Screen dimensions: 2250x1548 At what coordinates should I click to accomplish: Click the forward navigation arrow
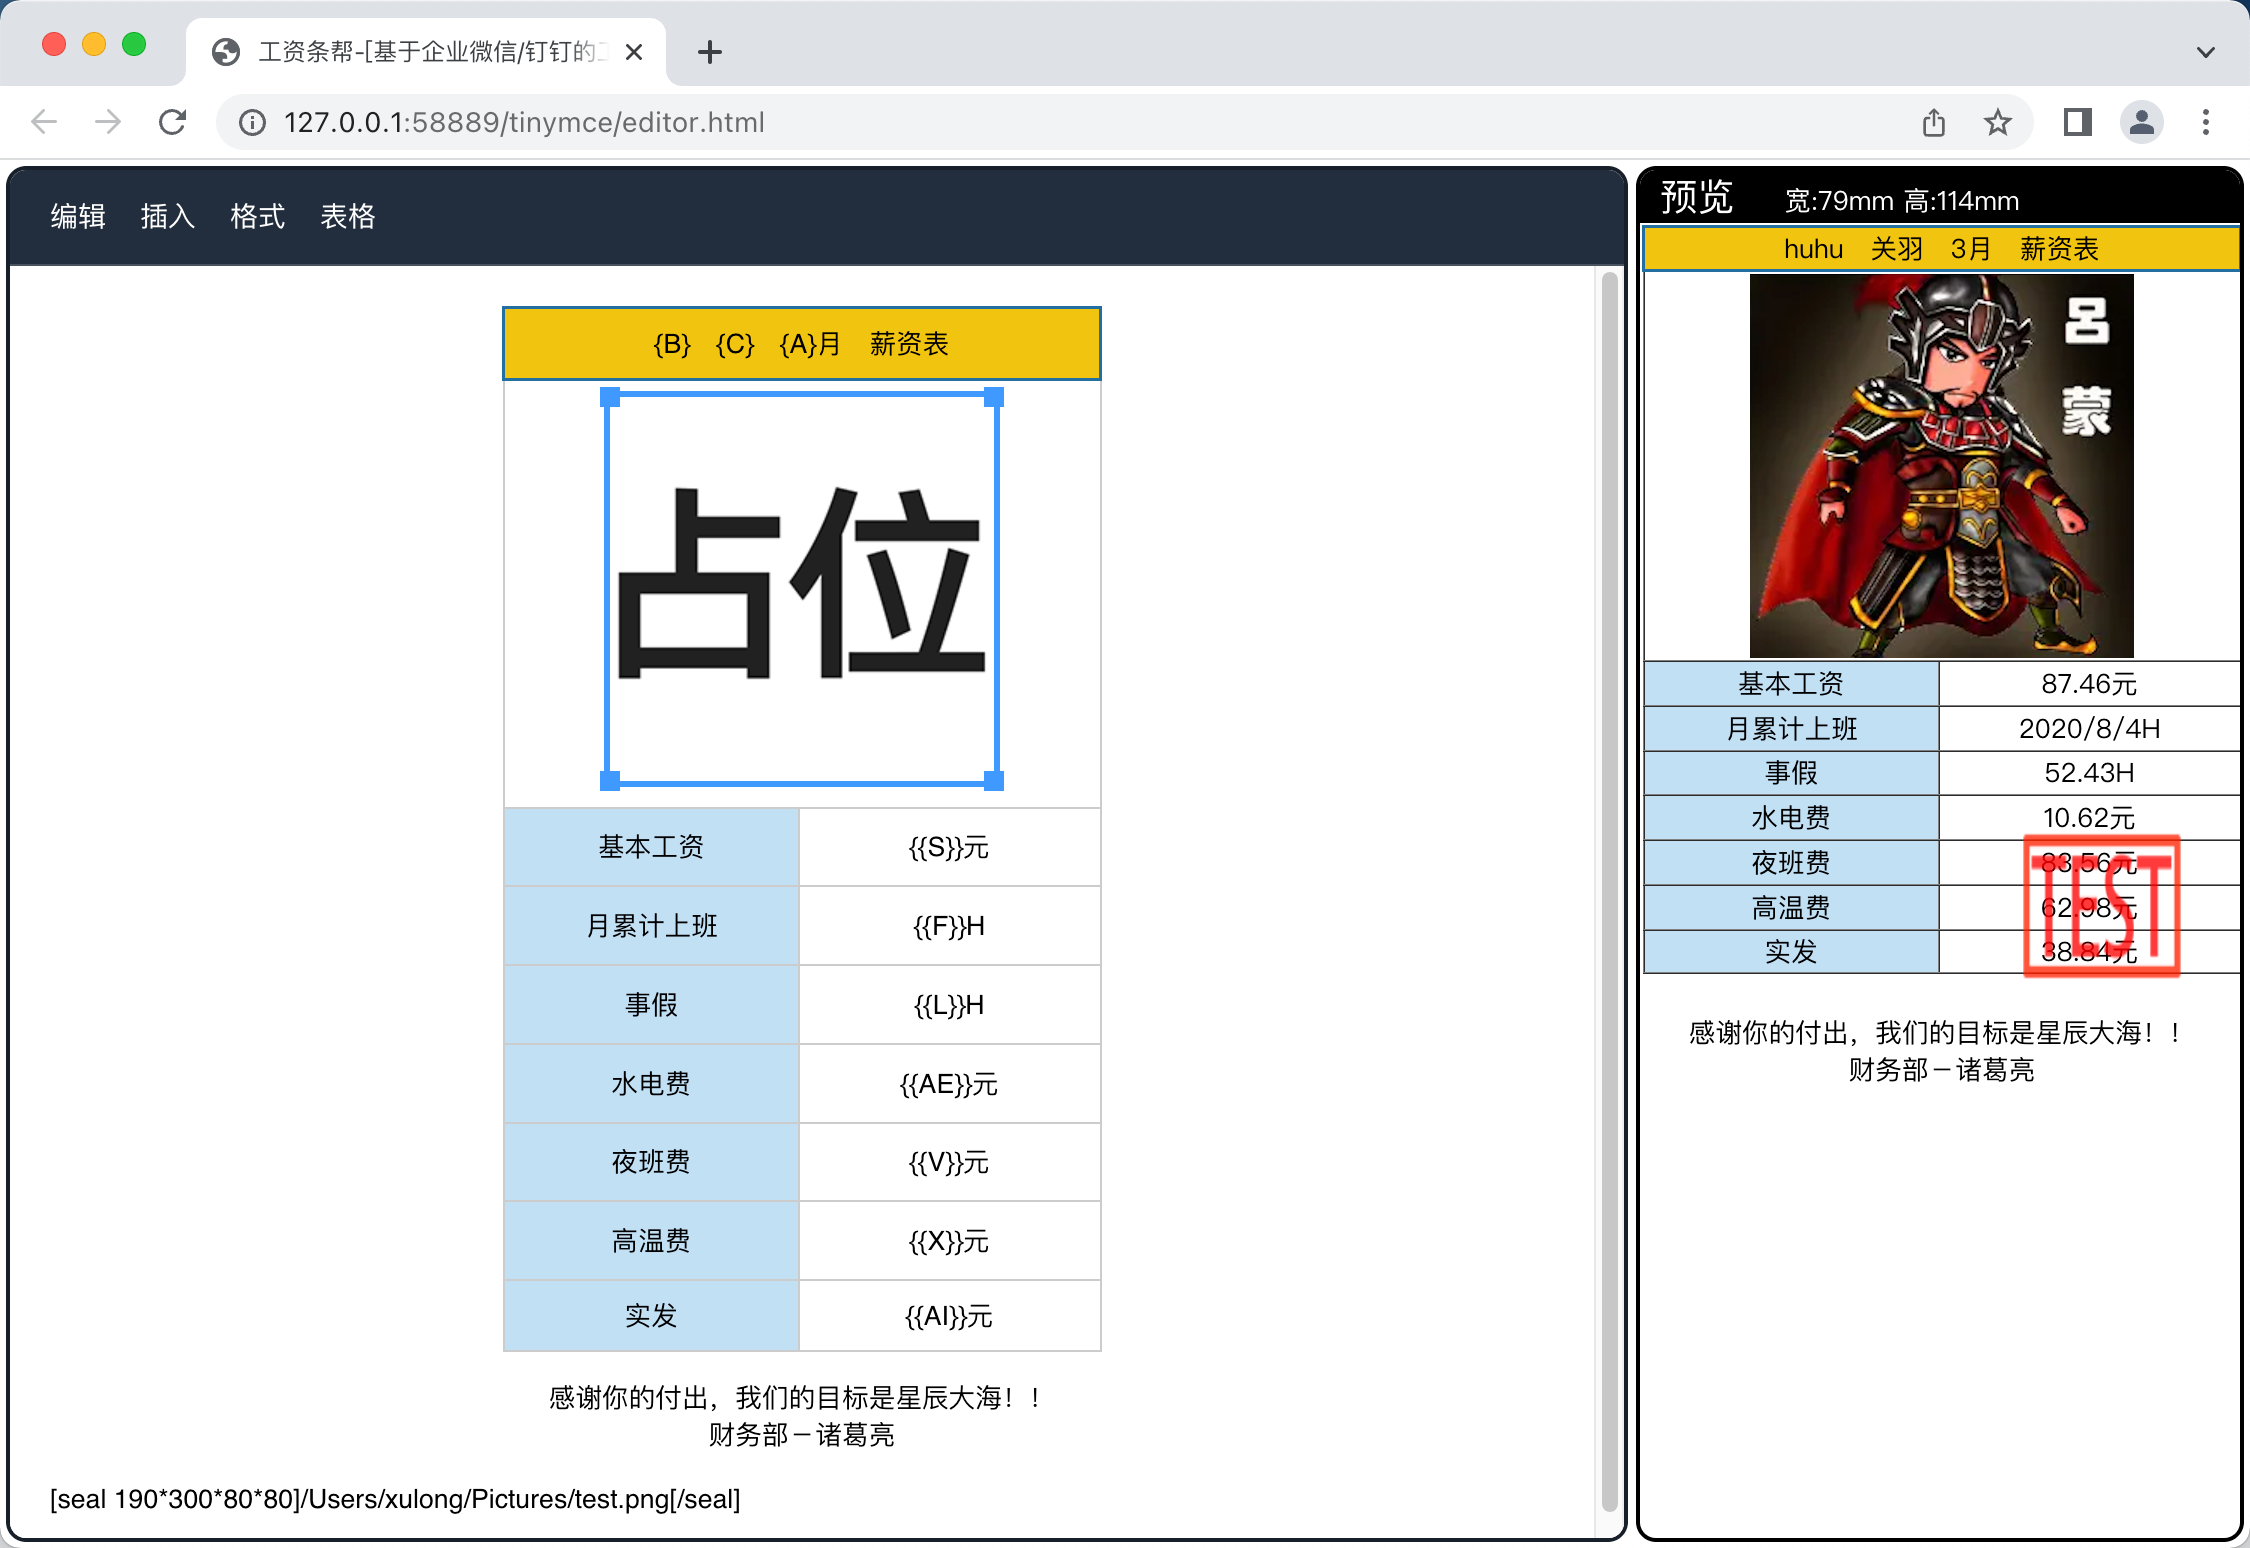pyautogui.click(x=108, y=122)
